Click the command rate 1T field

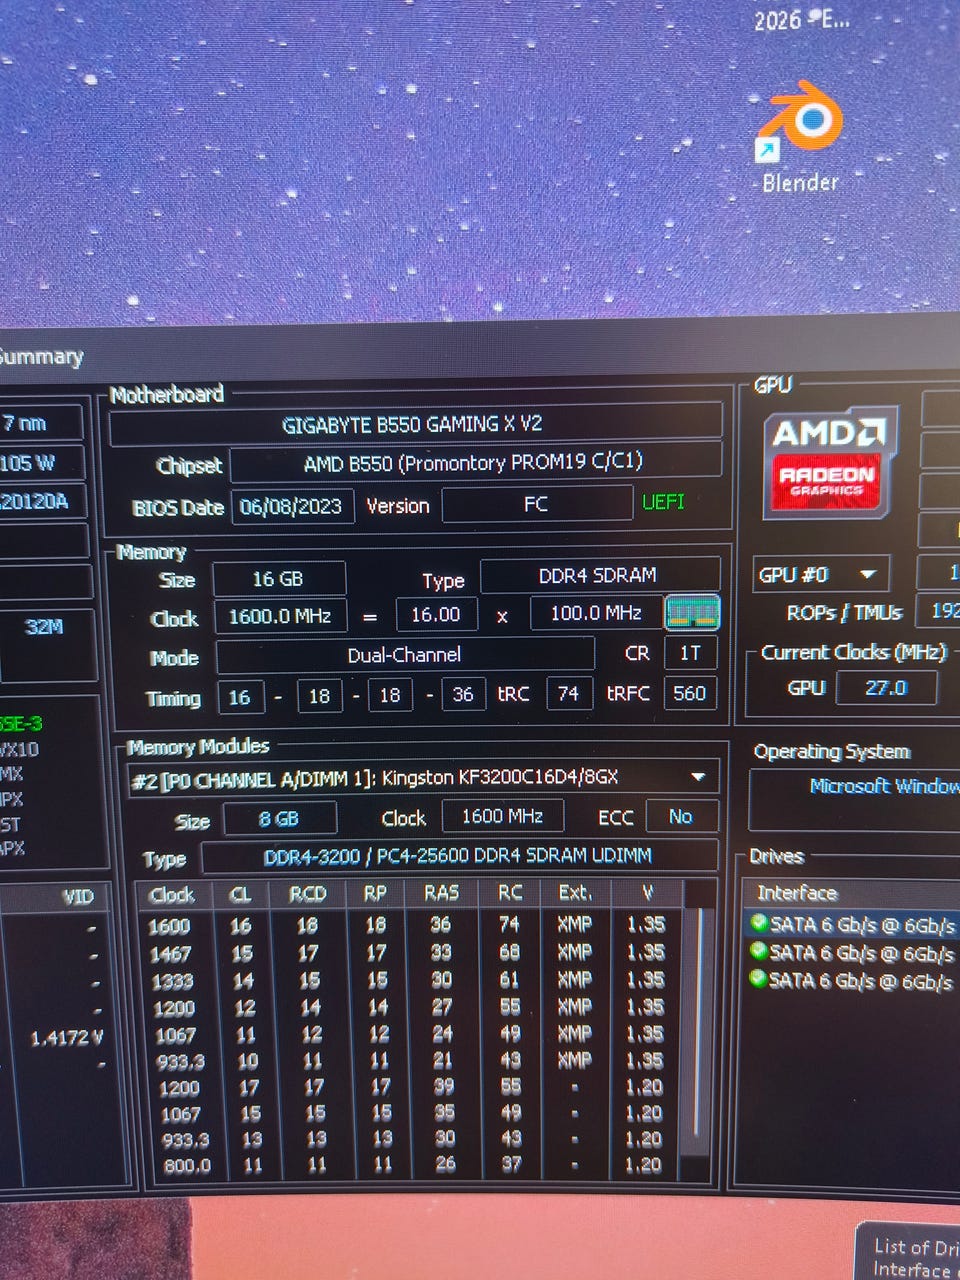point(690,653)
